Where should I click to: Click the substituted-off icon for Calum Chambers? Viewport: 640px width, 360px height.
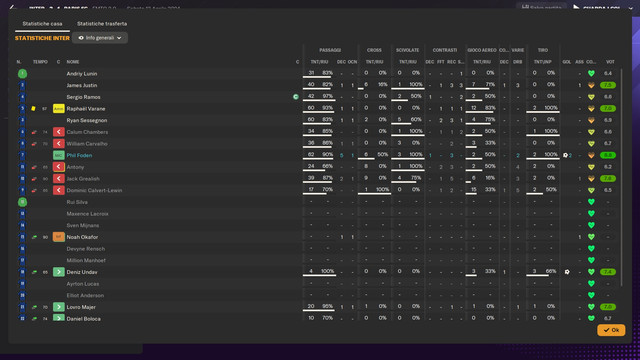[59, 132]
